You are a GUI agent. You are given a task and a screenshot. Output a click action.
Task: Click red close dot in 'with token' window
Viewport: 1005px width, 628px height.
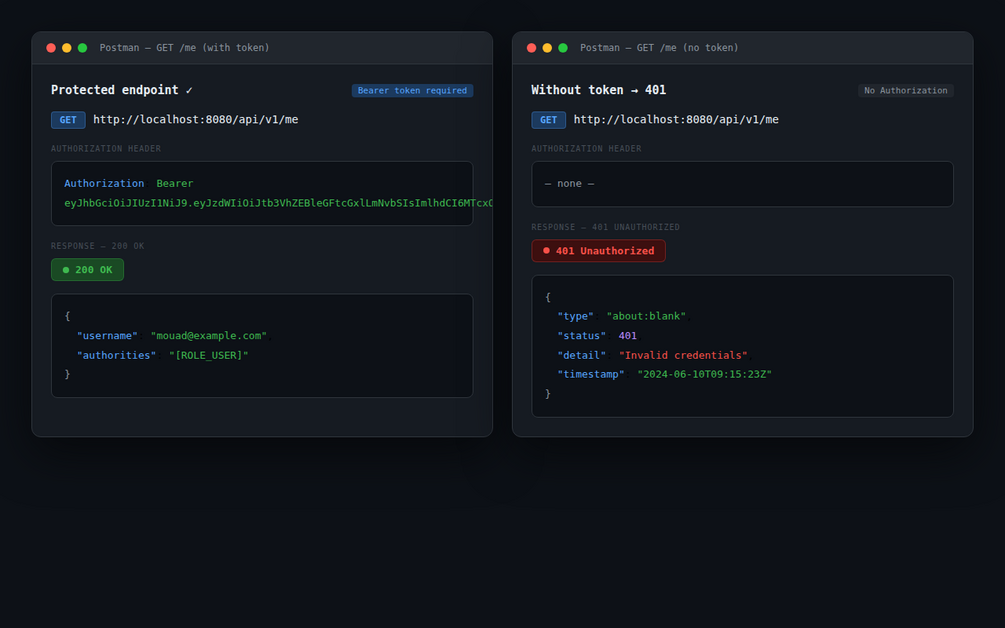click(x=51, y=48)
